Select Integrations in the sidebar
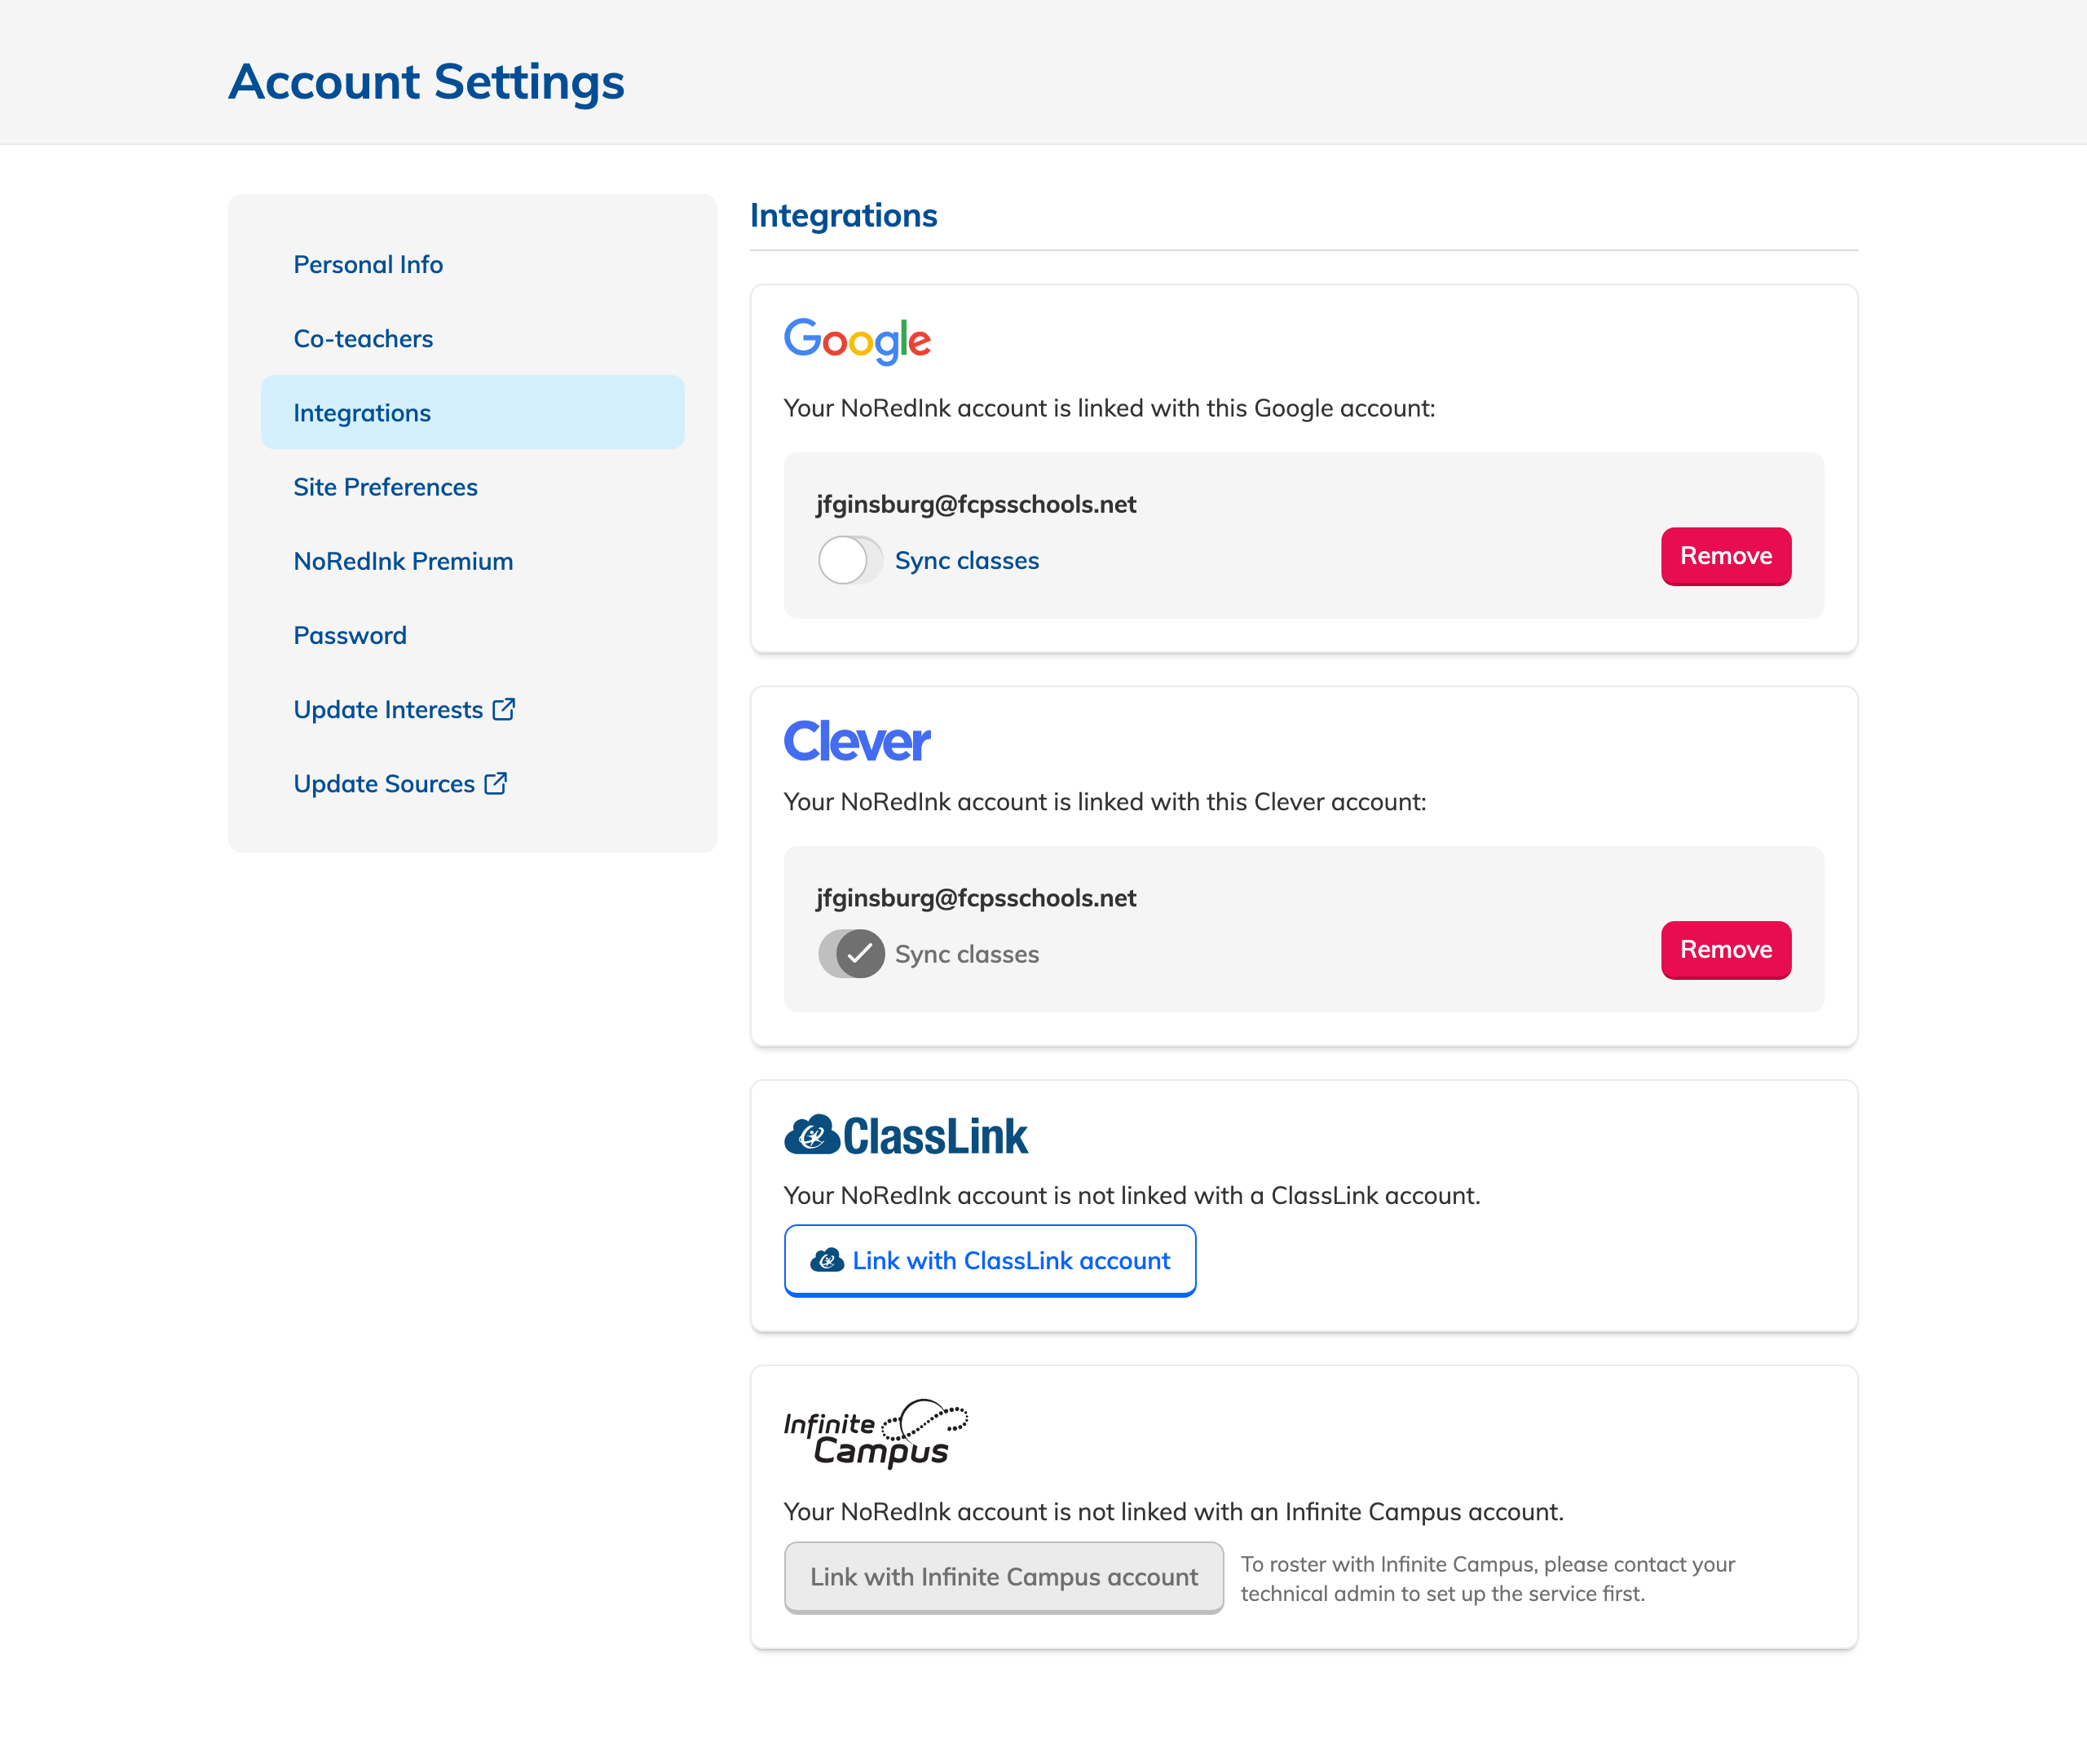2087x1764 pixels. 362,412
